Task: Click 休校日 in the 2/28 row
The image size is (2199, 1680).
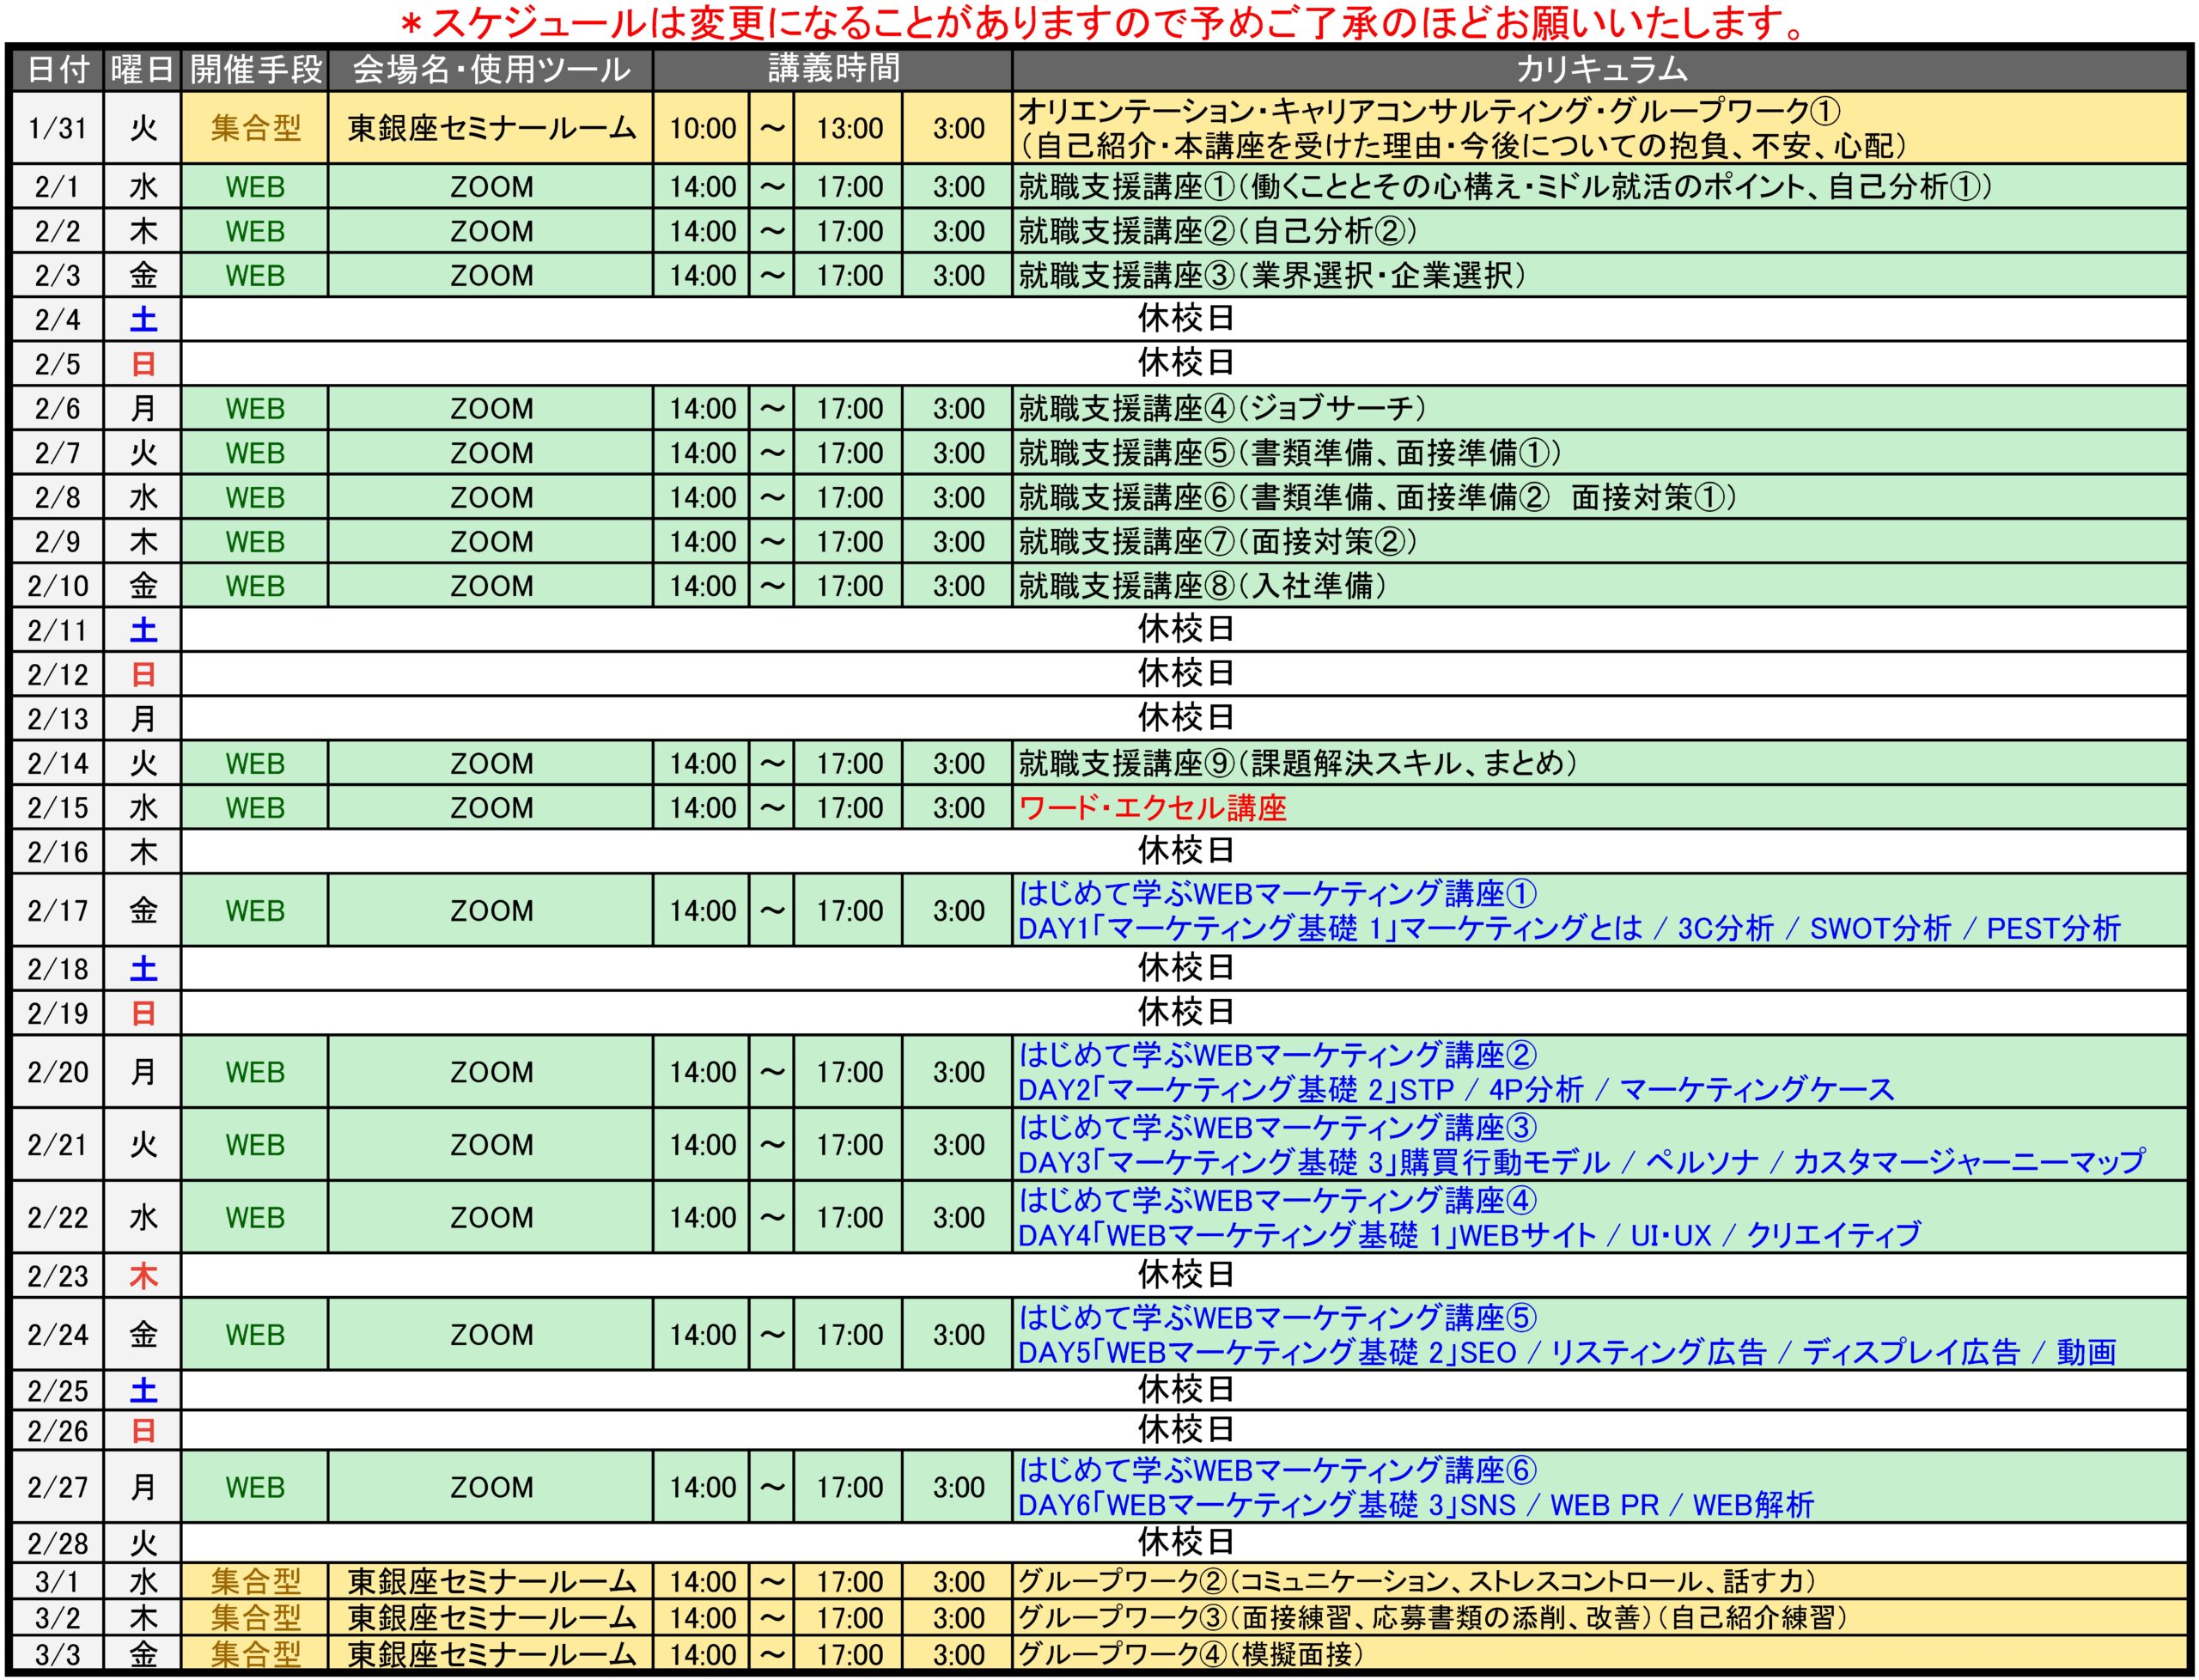Action: (x=1185, y=1542)
